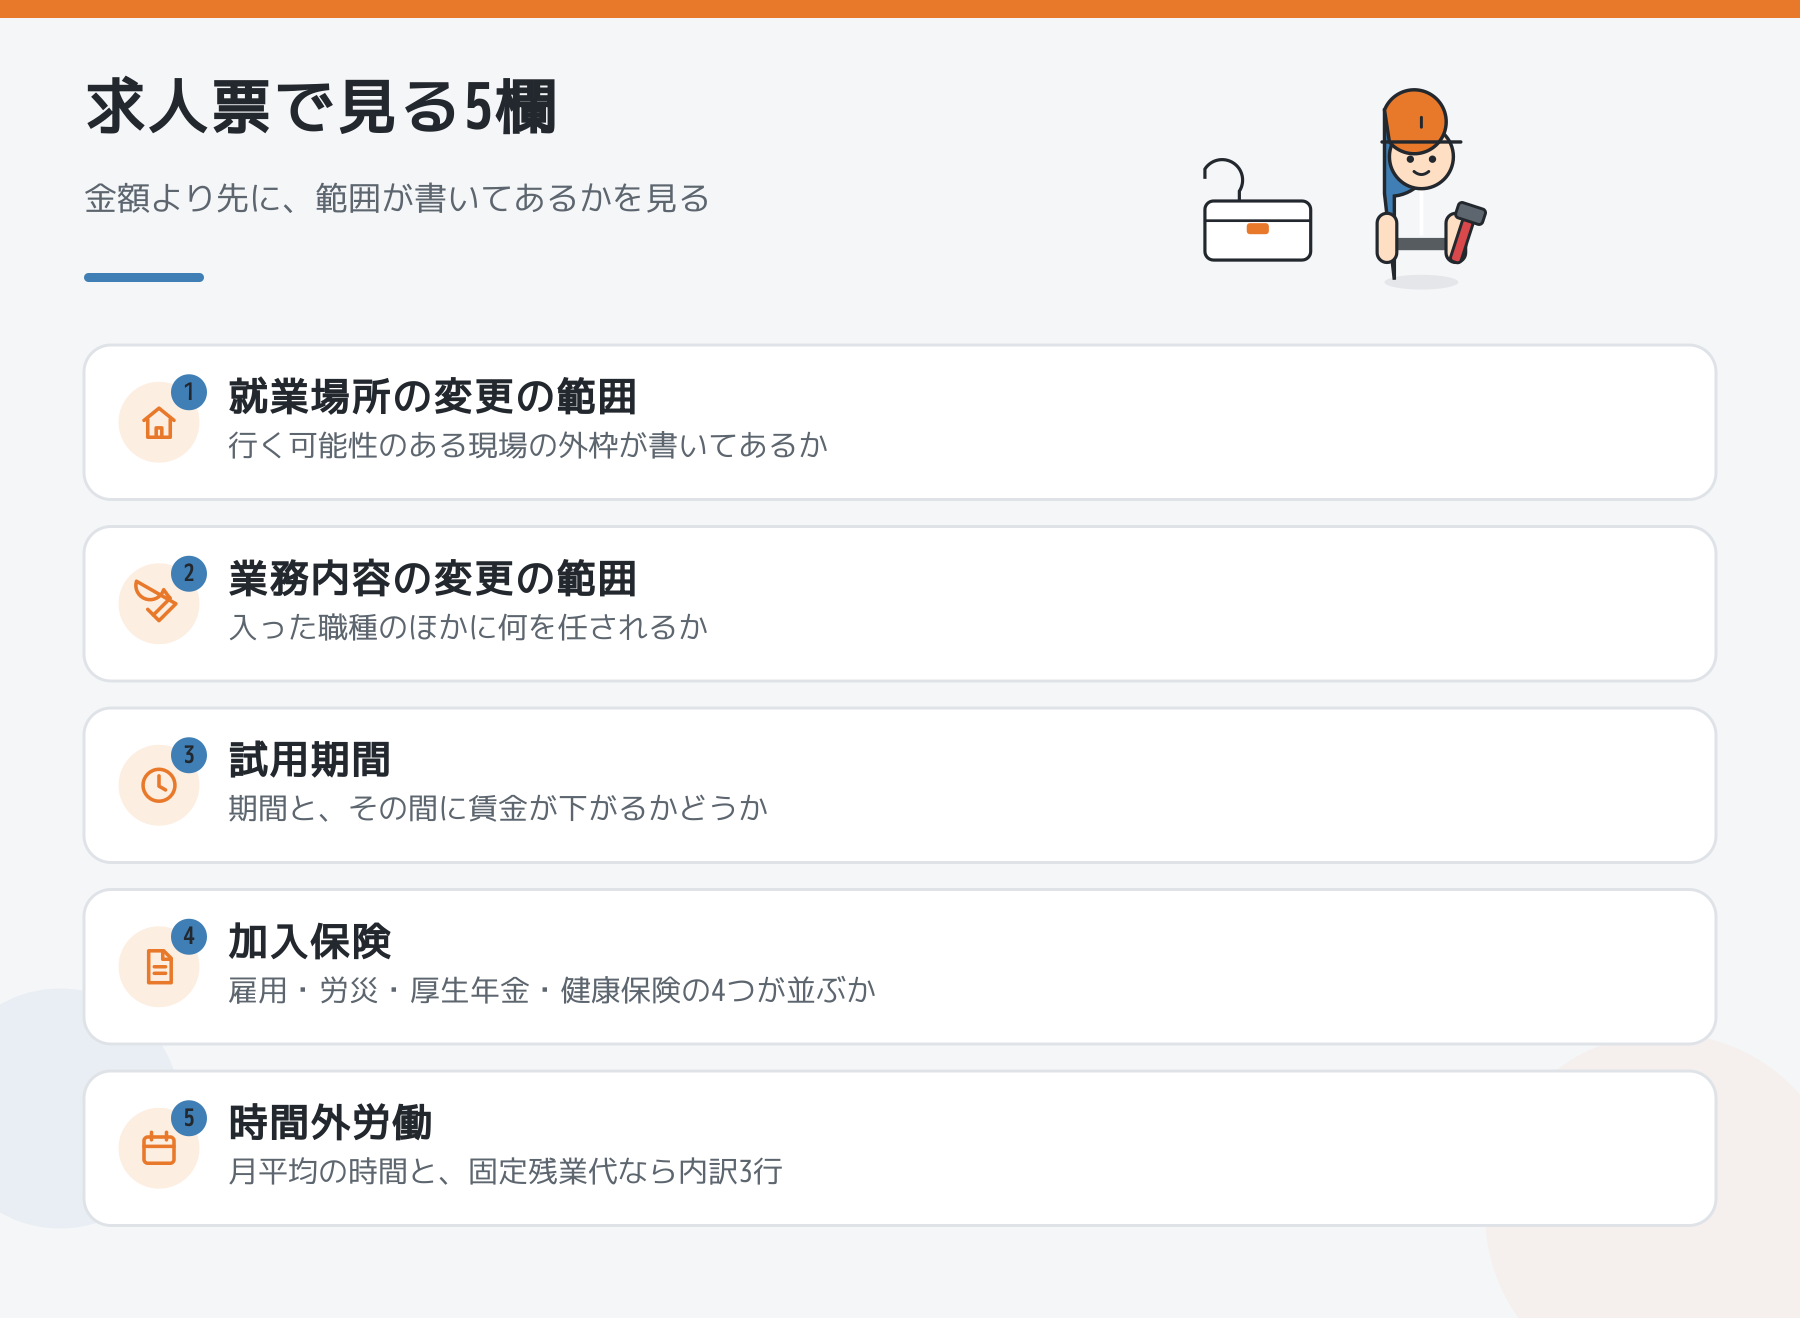The width and height of the screenshot is (1800, 1318).
Task: Click the description 入った職種のほかに何を任されるか
Action: (468, 627)
